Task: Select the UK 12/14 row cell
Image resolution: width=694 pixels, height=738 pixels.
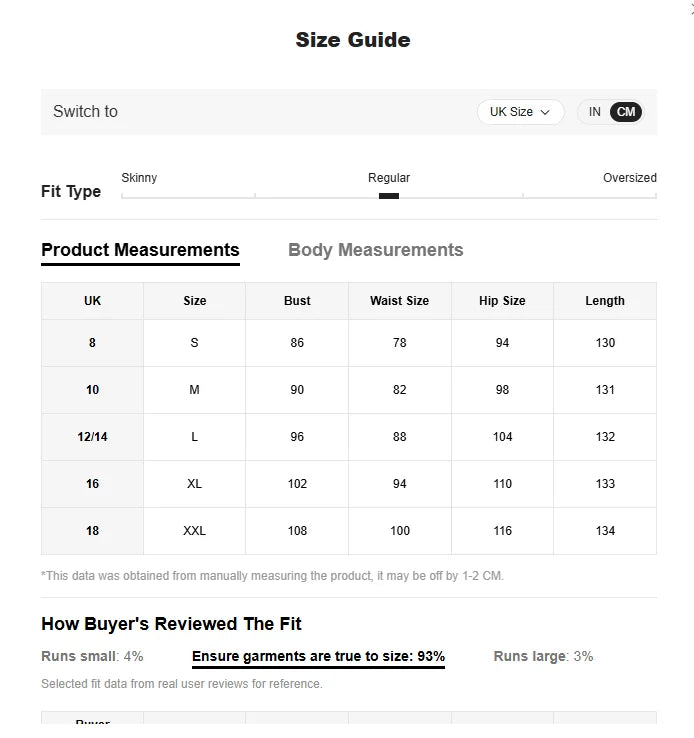Action: pos(92,437)
